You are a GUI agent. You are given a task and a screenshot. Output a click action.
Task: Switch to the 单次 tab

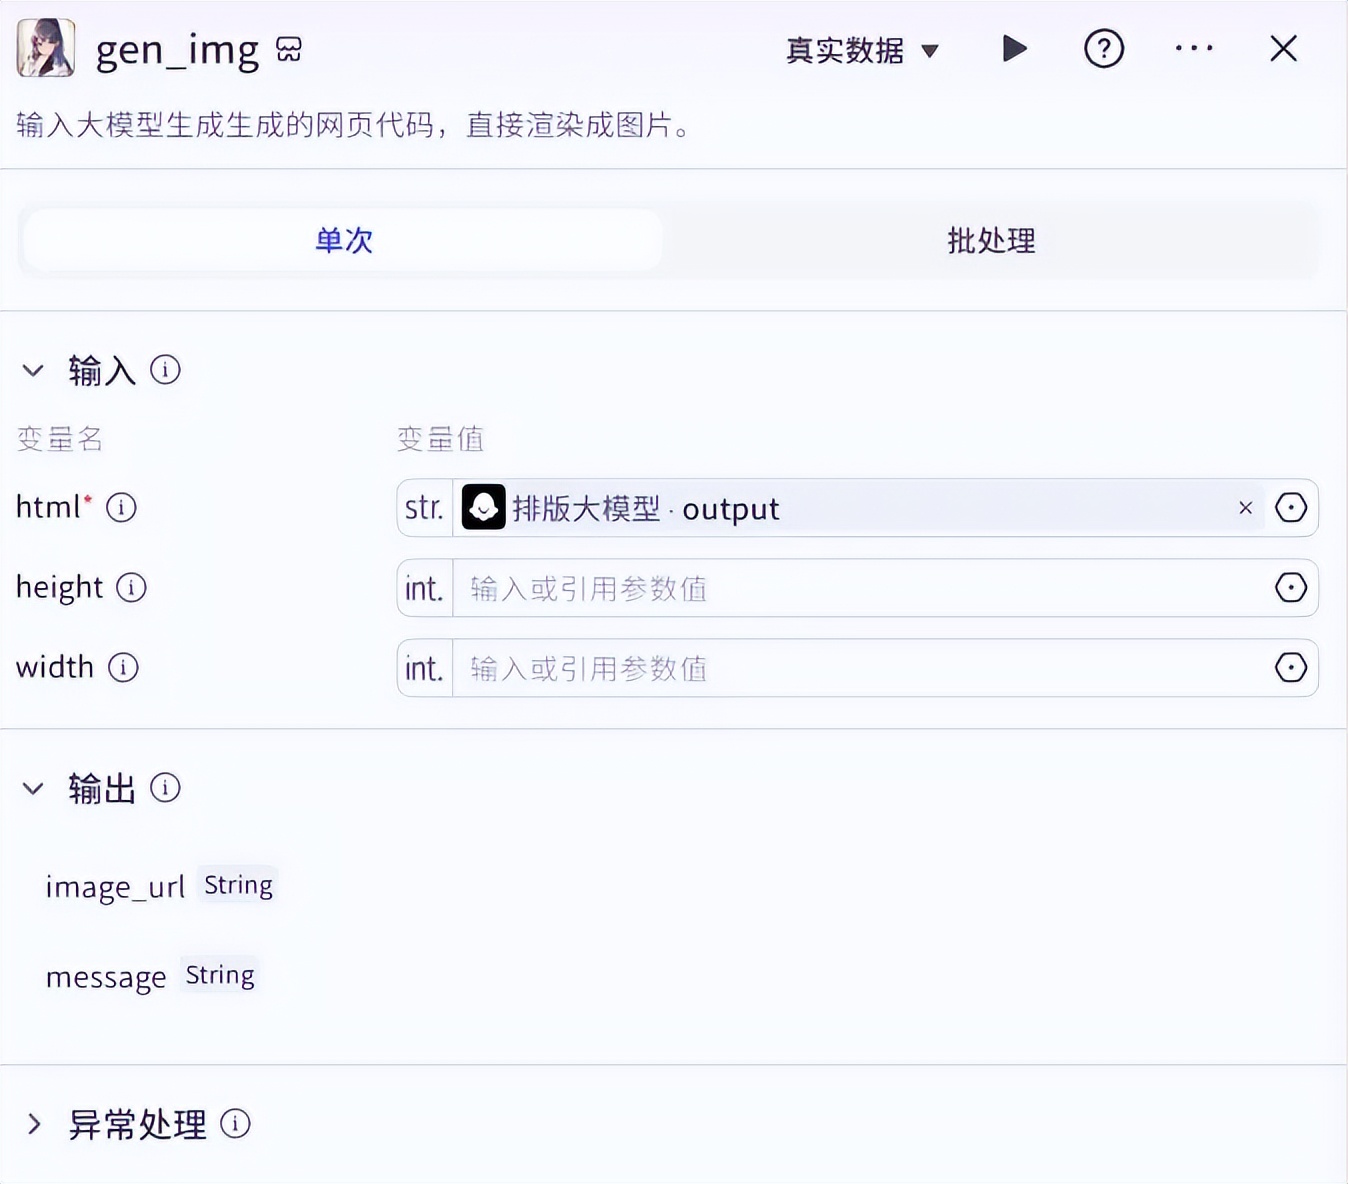coord(343,240)
